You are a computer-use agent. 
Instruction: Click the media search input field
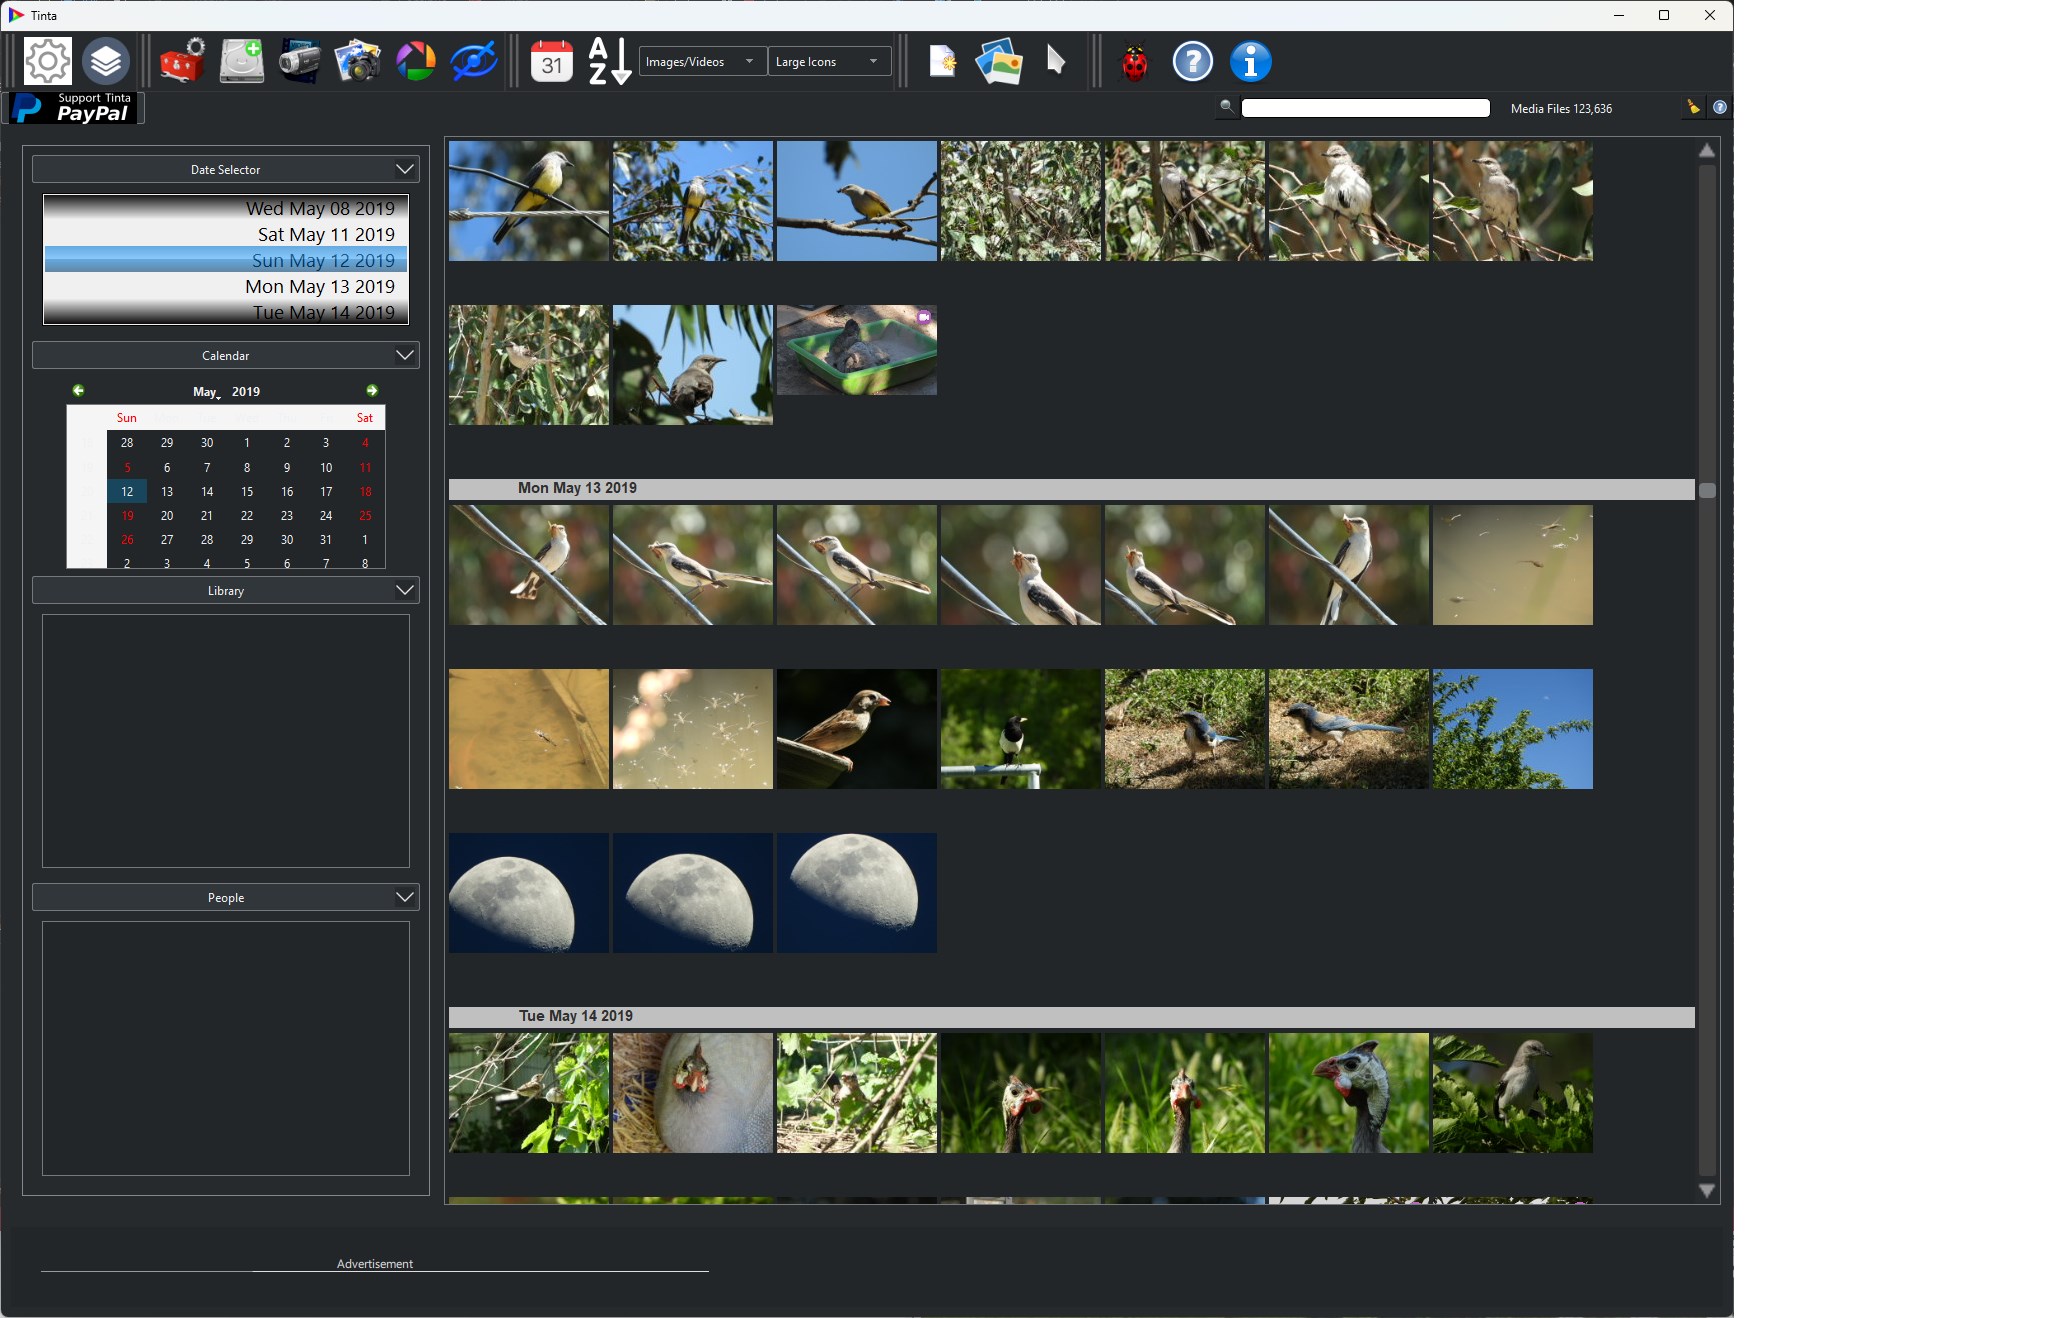click(1365, 108)
